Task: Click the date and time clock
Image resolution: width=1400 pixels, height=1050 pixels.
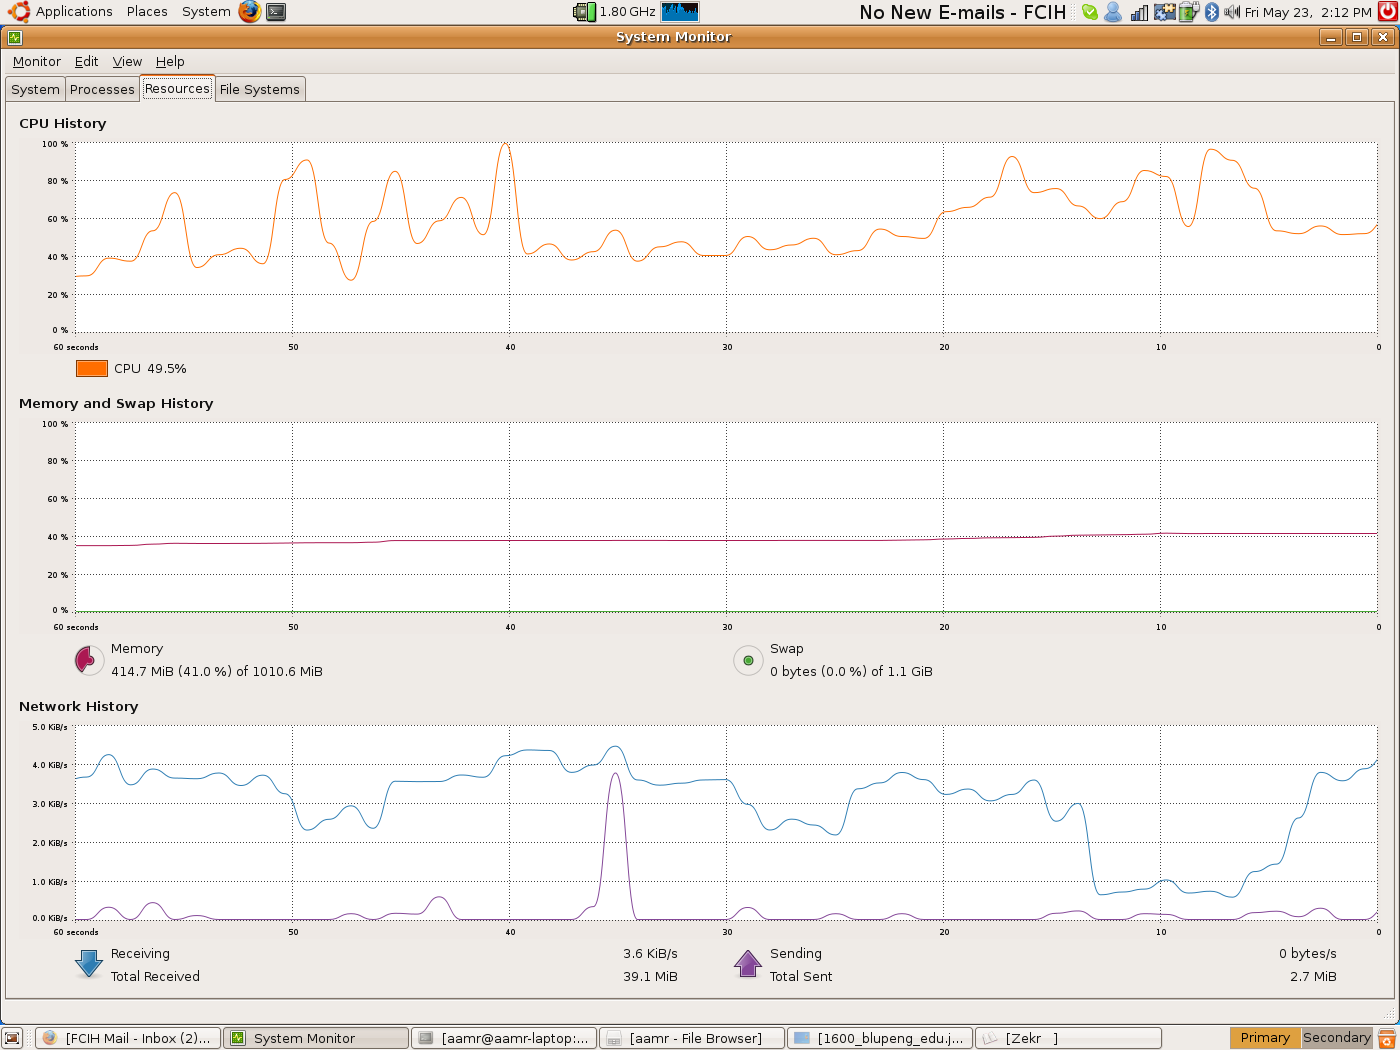Action: point(1308,13)
